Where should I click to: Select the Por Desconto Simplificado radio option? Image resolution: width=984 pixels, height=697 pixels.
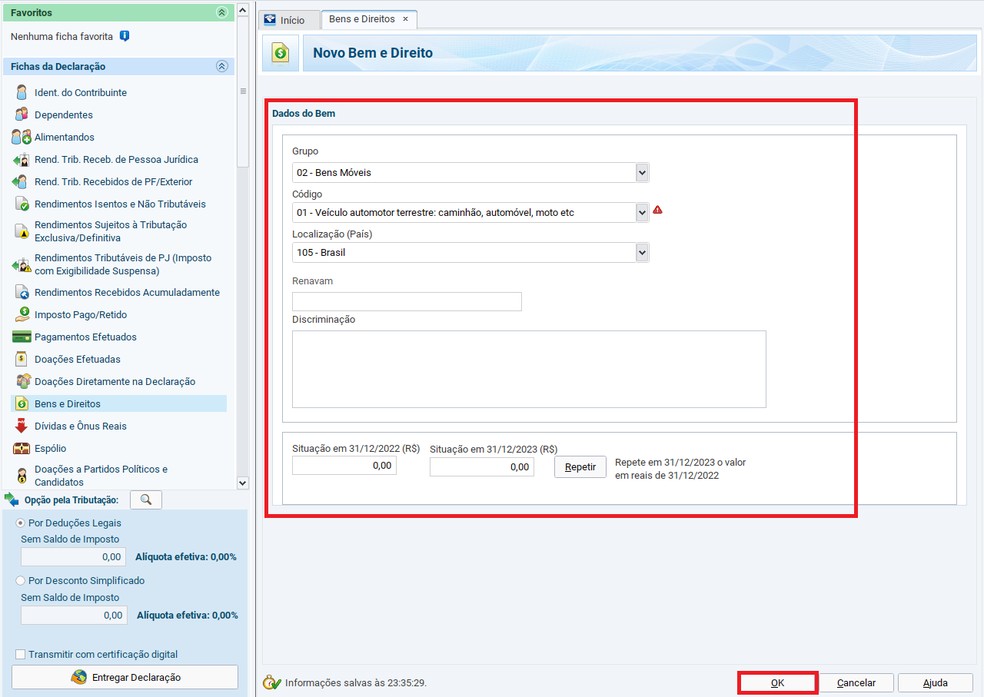(x=21, y=580)
